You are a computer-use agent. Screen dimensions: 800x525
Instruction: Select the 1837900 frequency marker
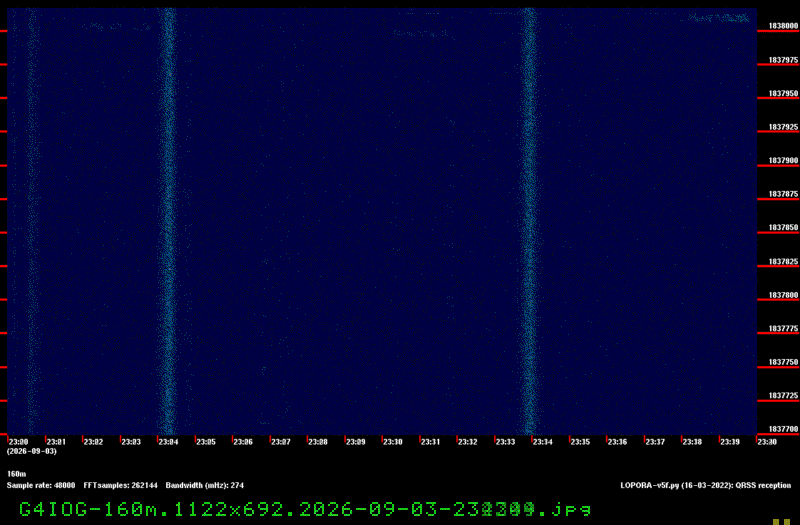tap(783, 160)
